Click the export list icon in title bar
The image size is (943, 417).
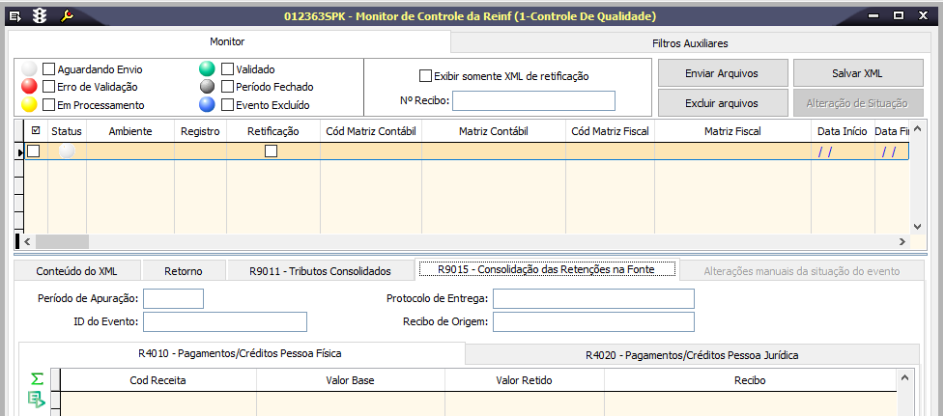click(x=15, y=16)
